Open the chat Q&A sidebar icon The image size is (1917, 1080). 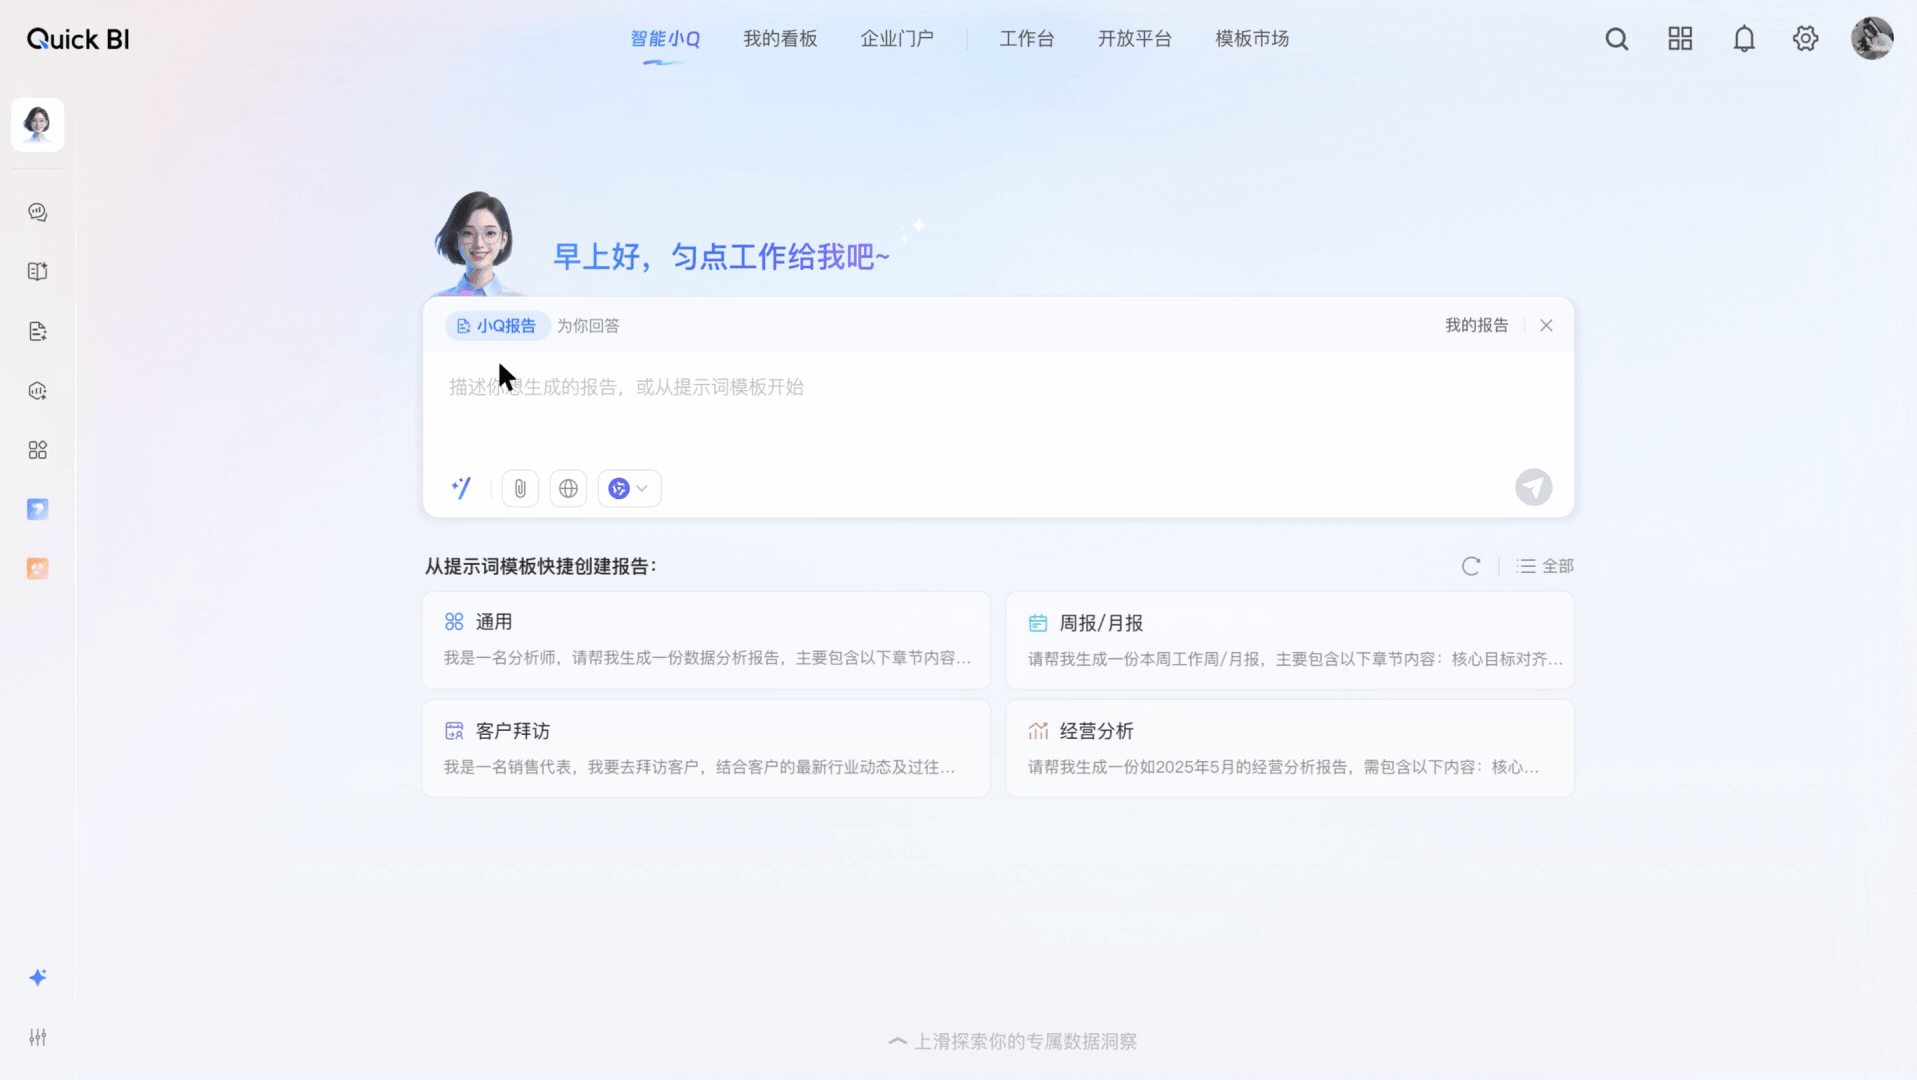point(38,212)
